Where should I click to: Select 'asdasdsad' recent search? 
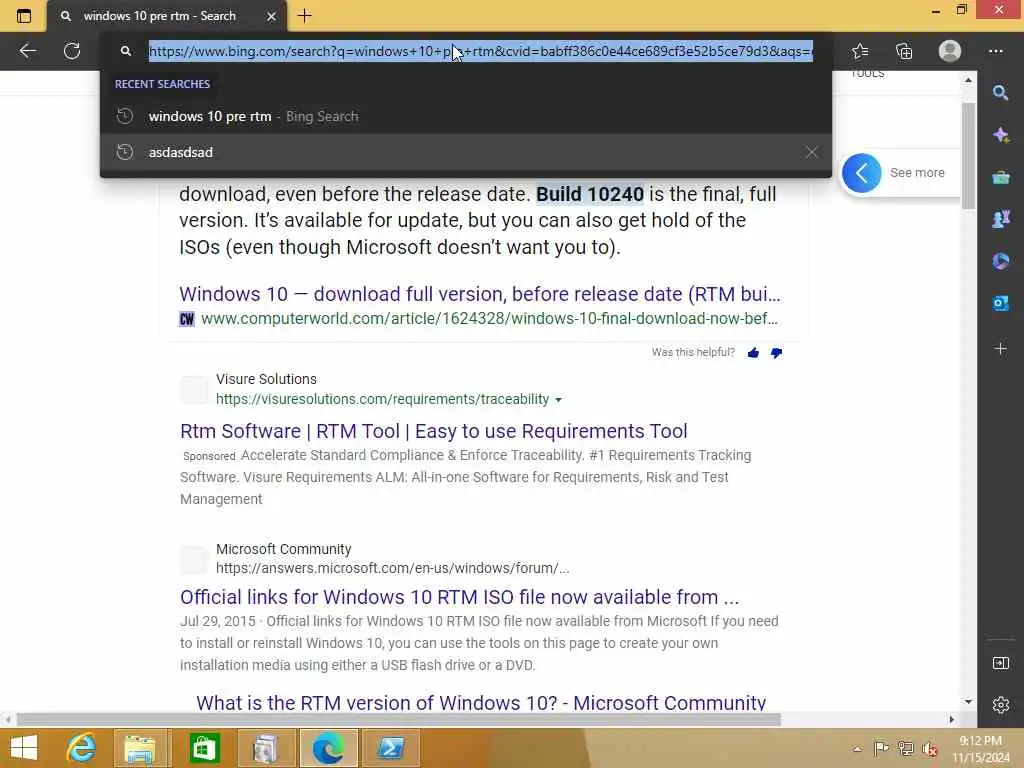466,152
